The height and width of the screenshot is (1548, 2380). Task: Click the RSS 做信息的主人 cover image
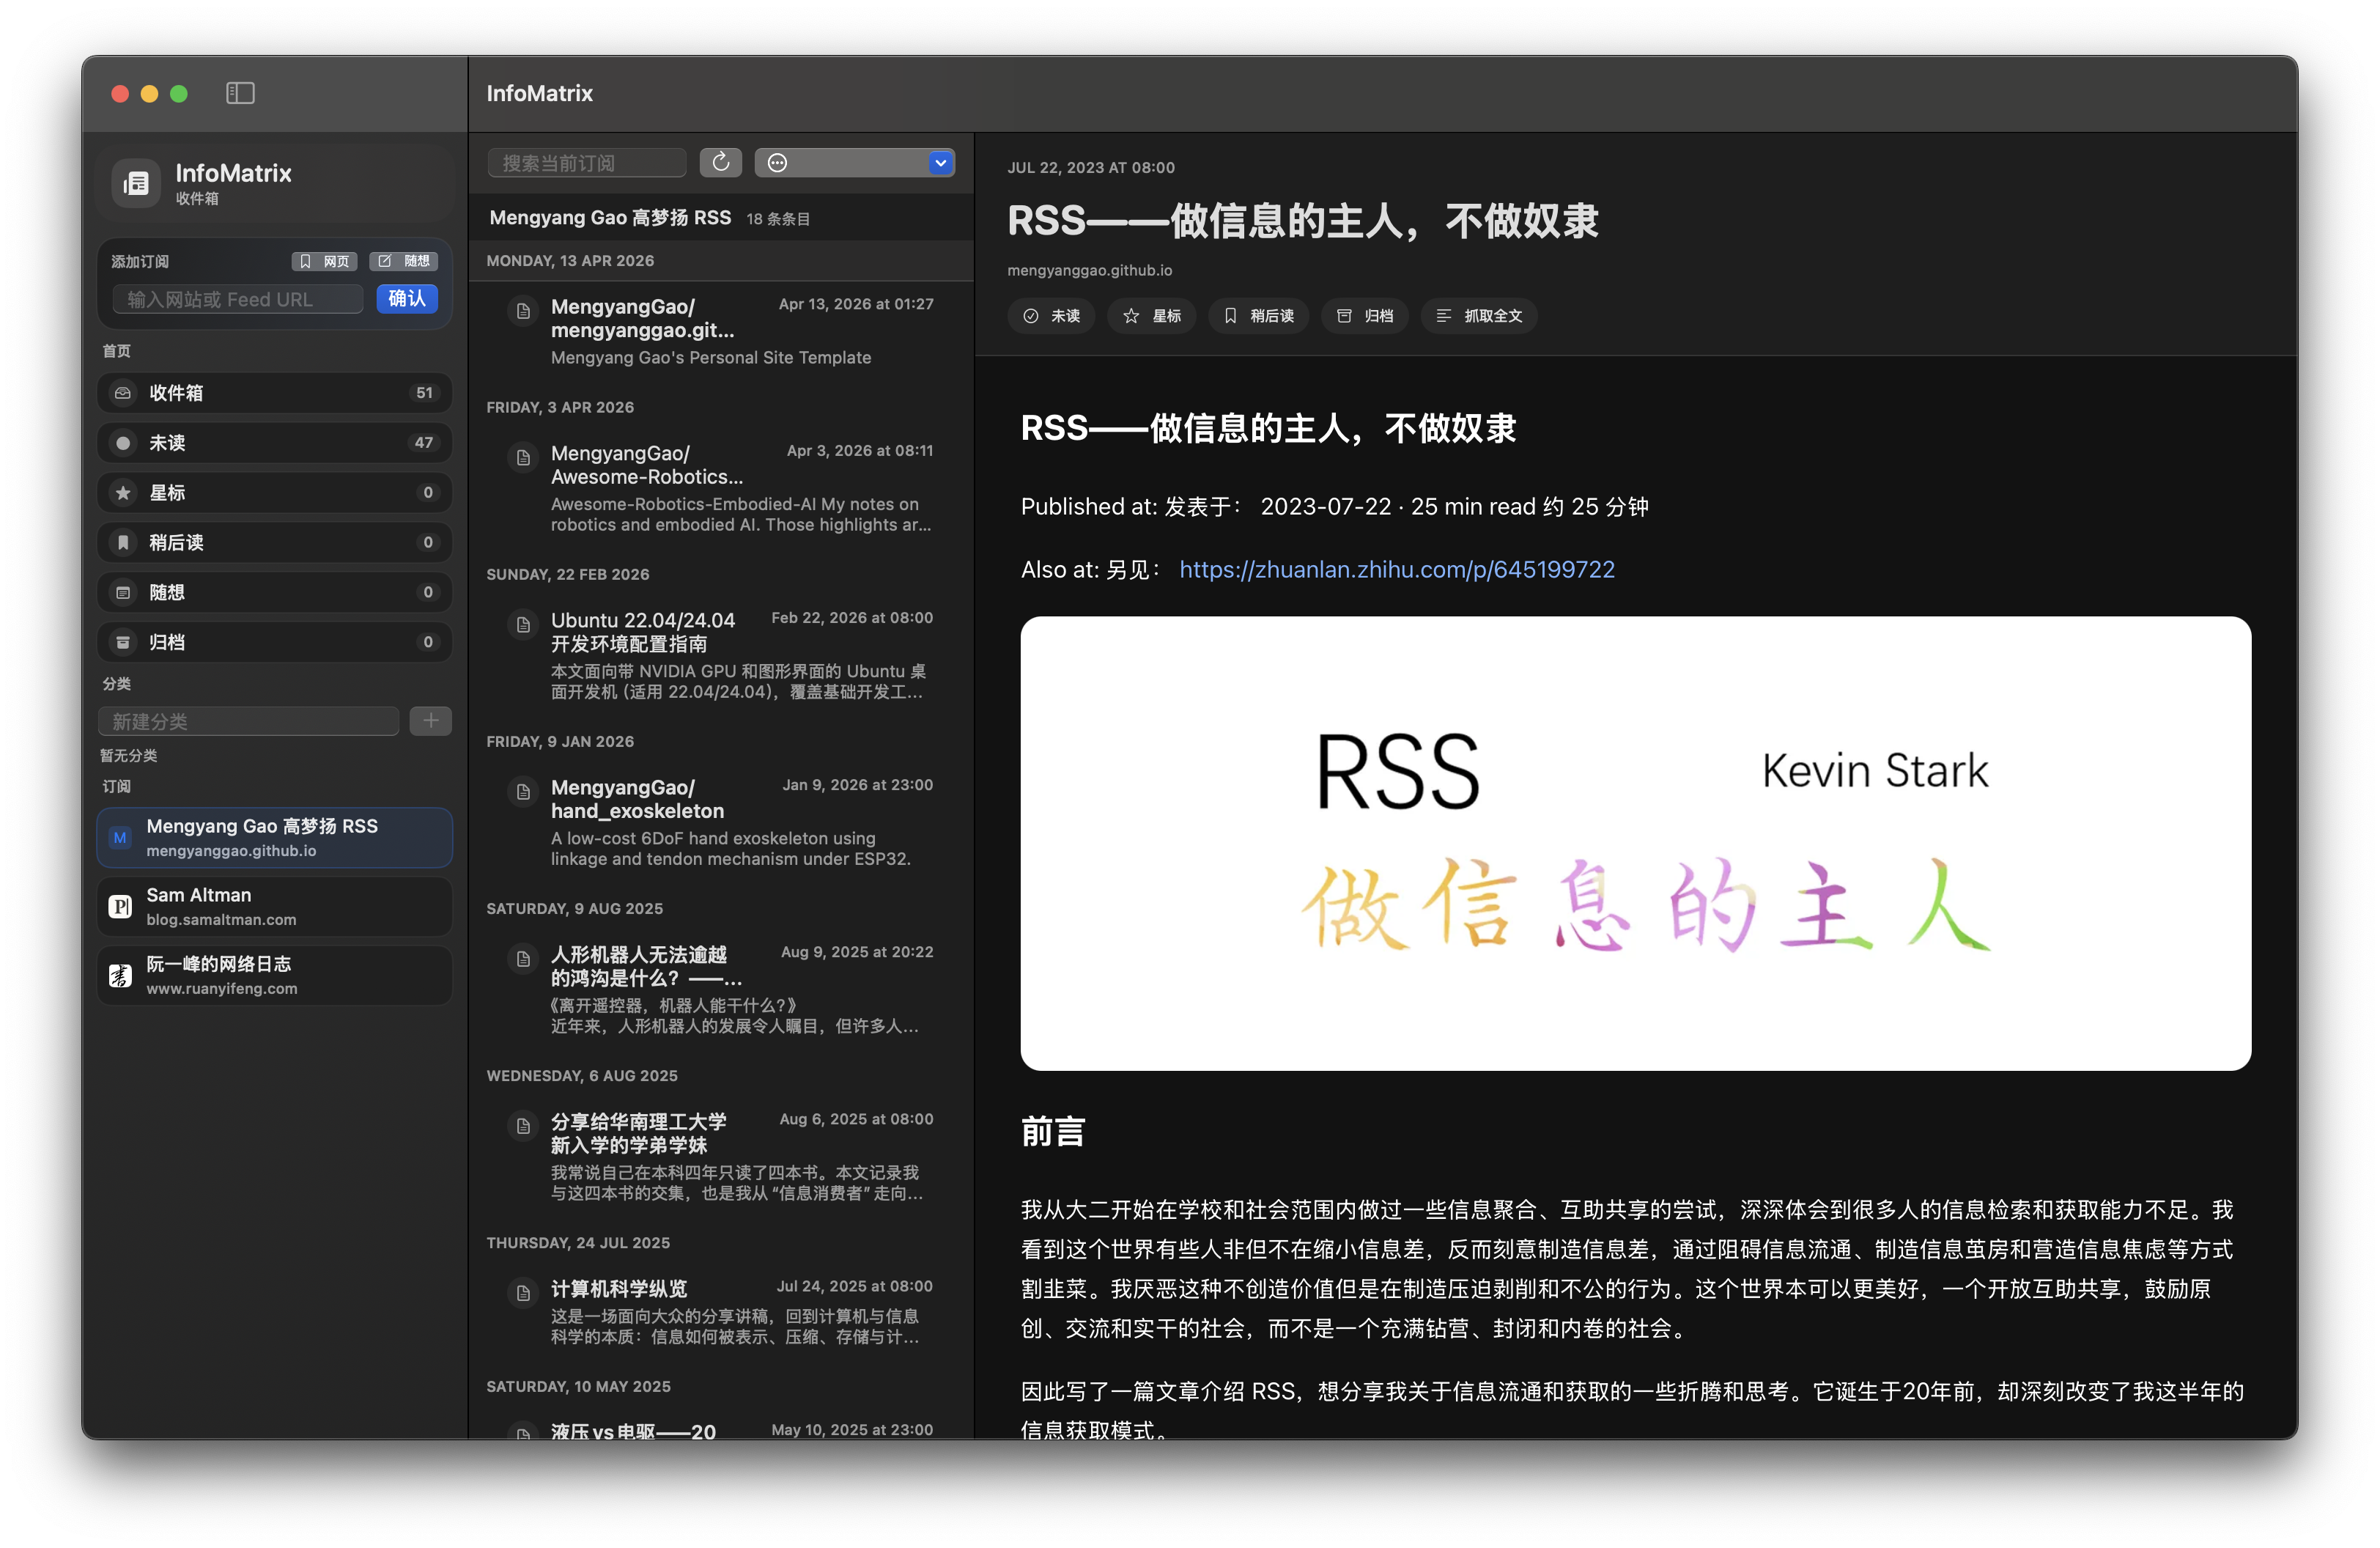click(1636, 843)
